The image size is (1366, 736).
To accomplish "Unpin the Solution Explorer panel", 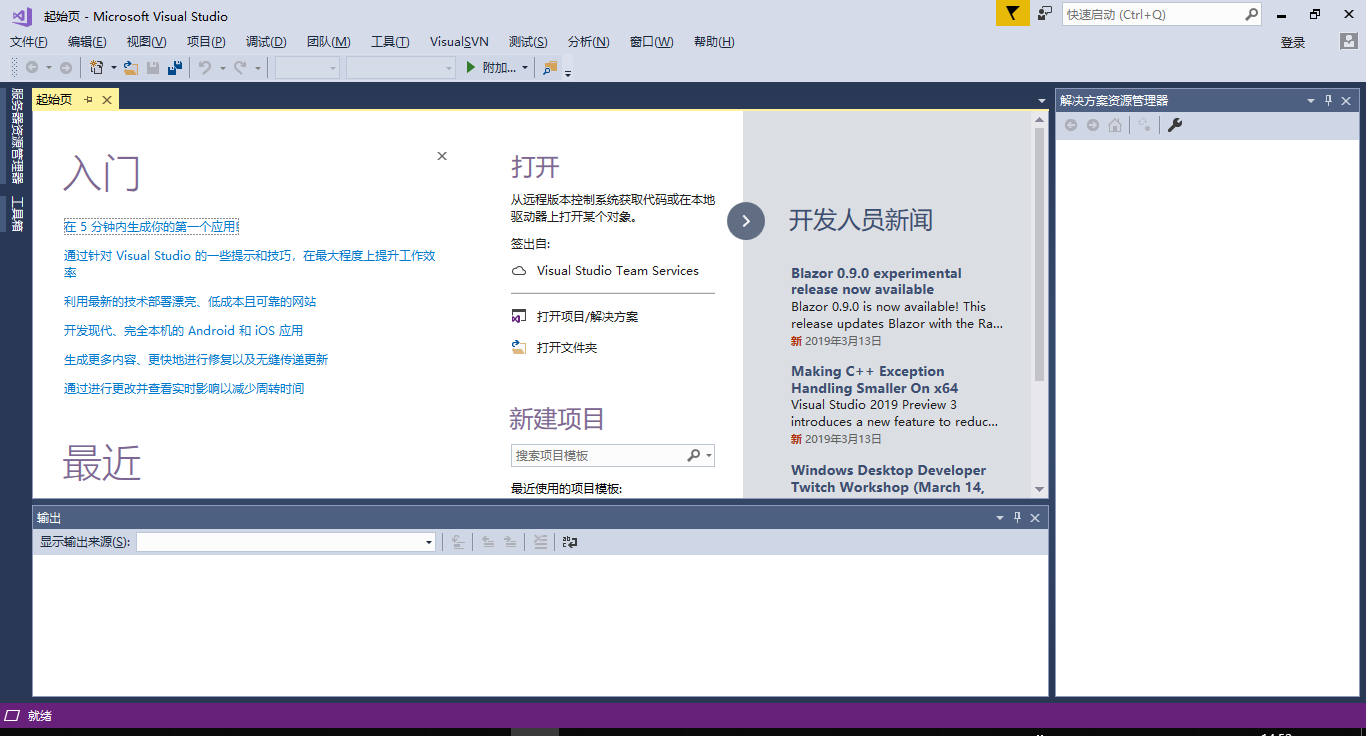I will tap(1328, 100).
